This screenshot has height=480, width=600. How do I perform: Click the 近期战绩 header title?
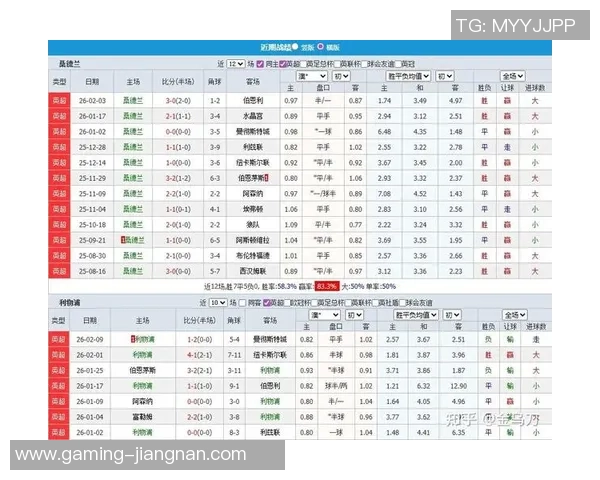point(276,47)
